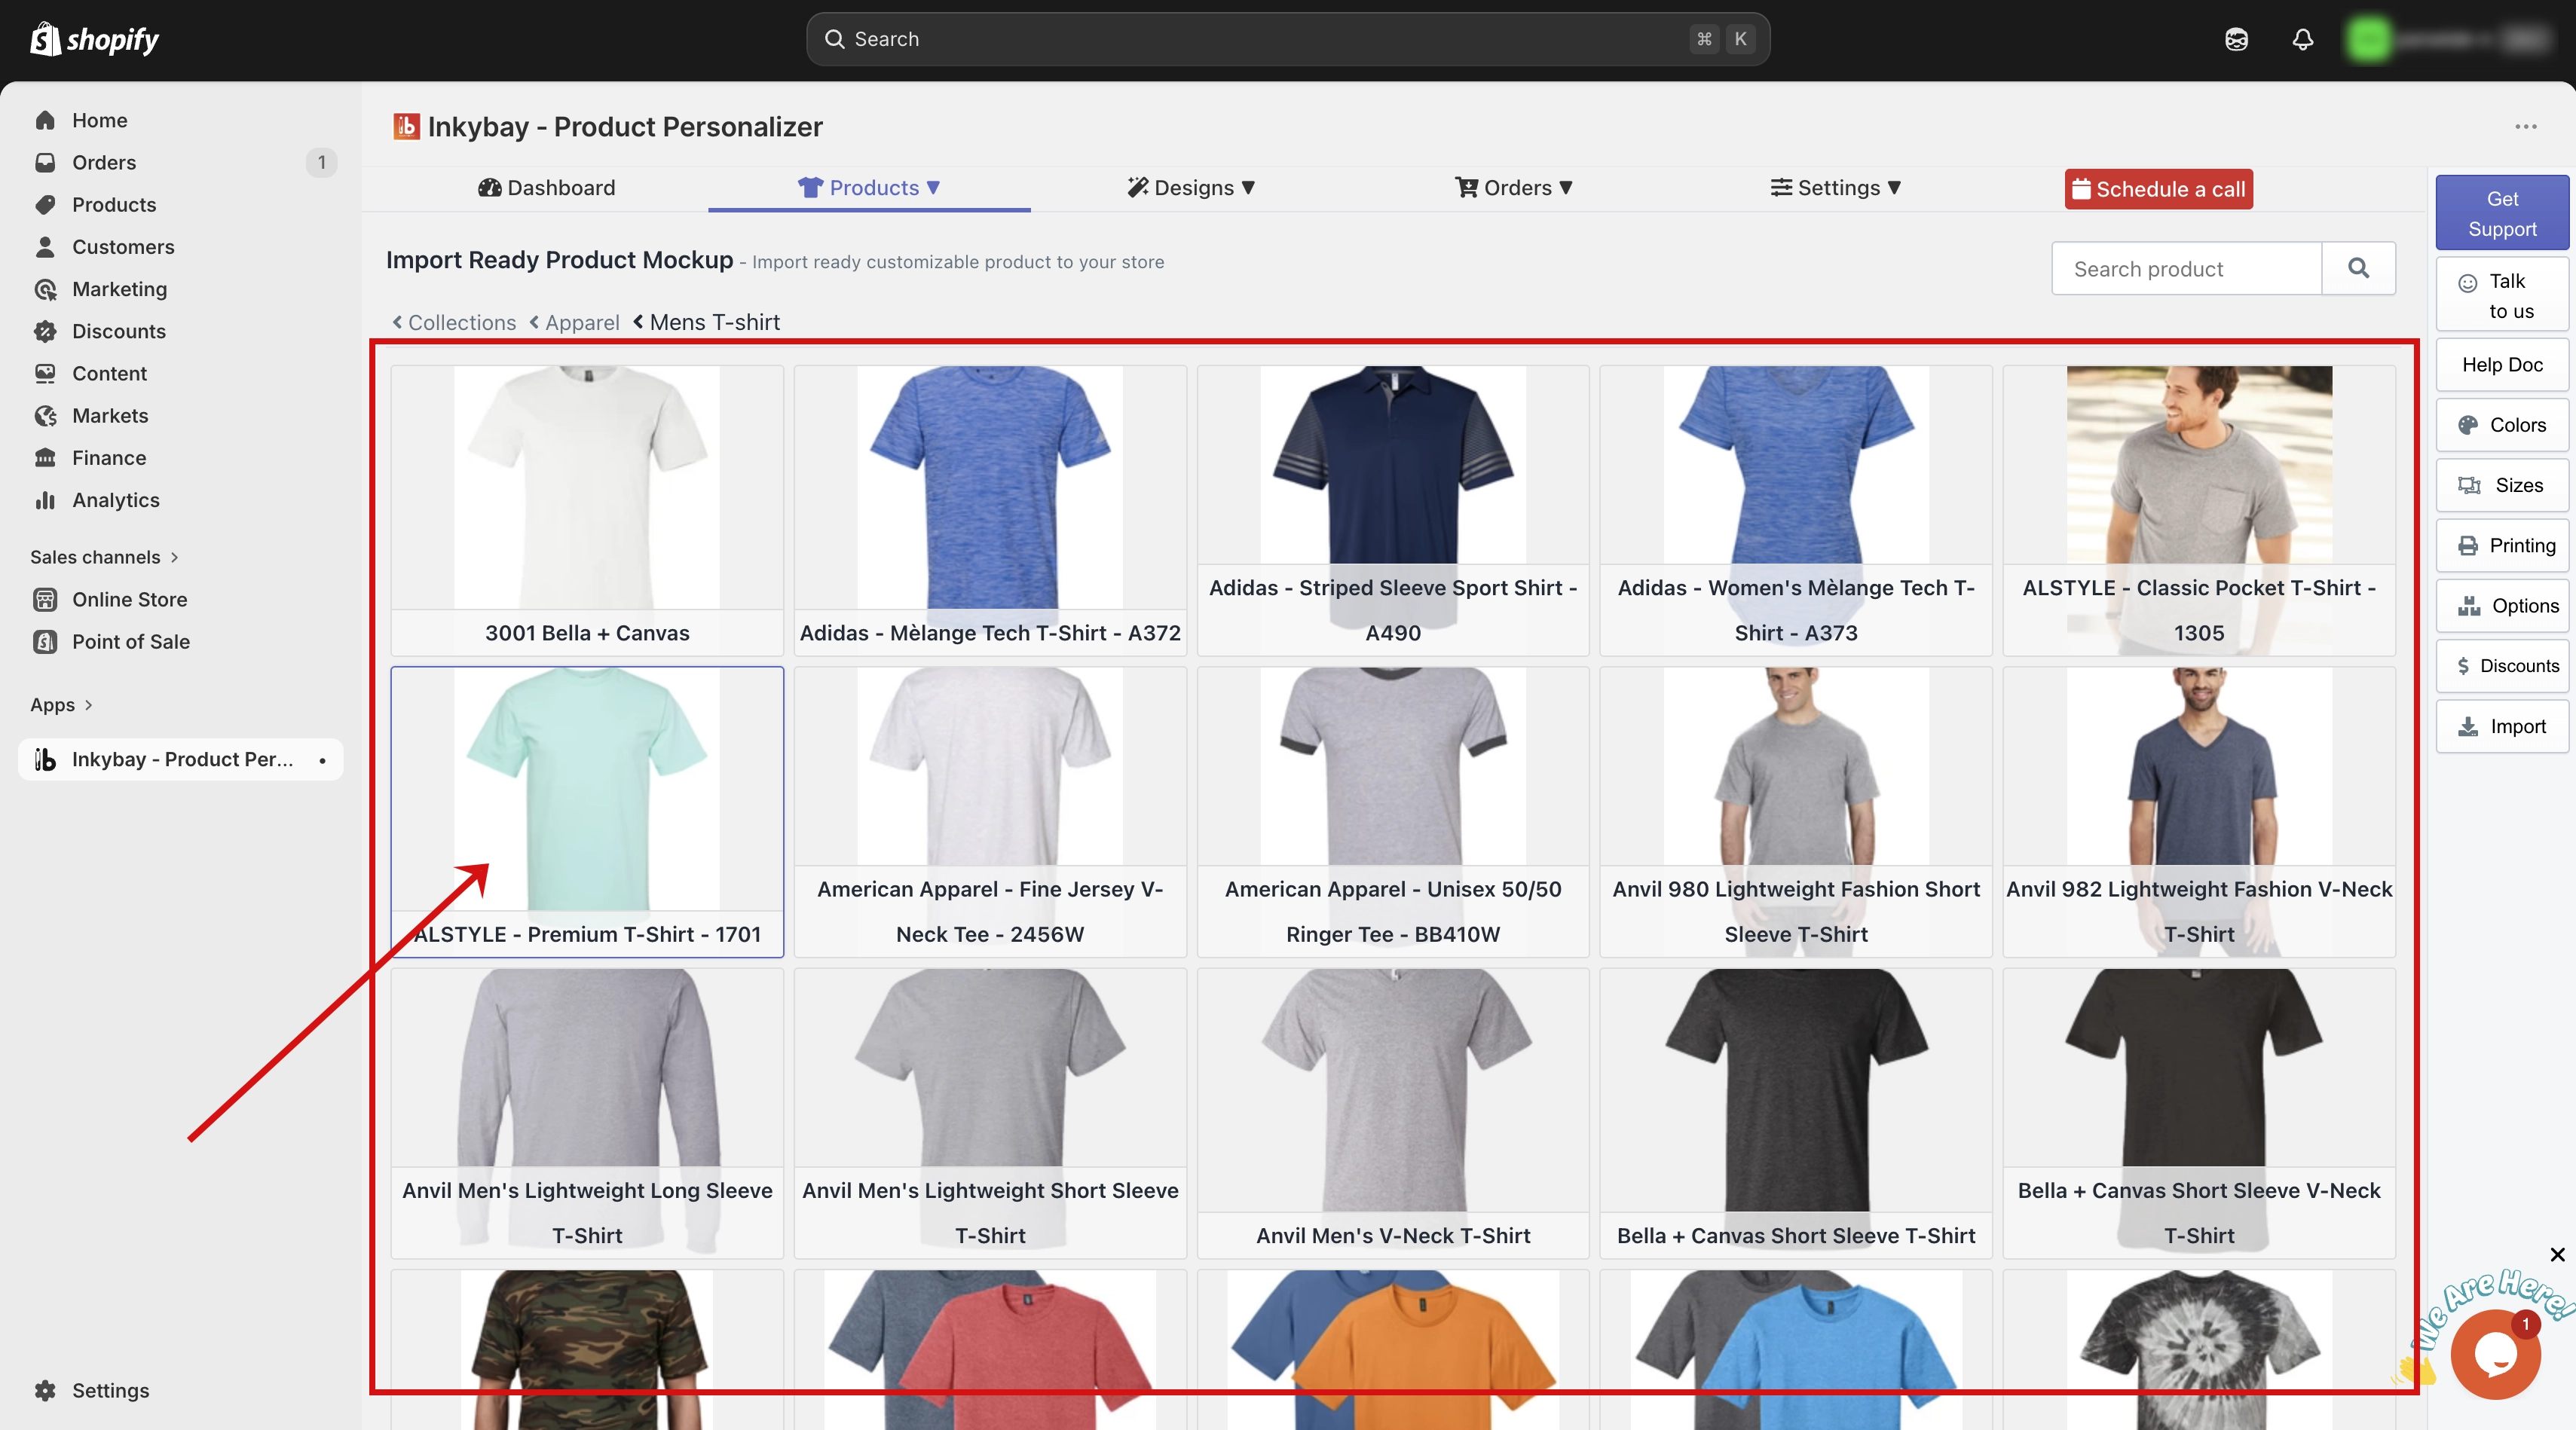Close the We Are Here chat popup

tap(2557, 1254)
